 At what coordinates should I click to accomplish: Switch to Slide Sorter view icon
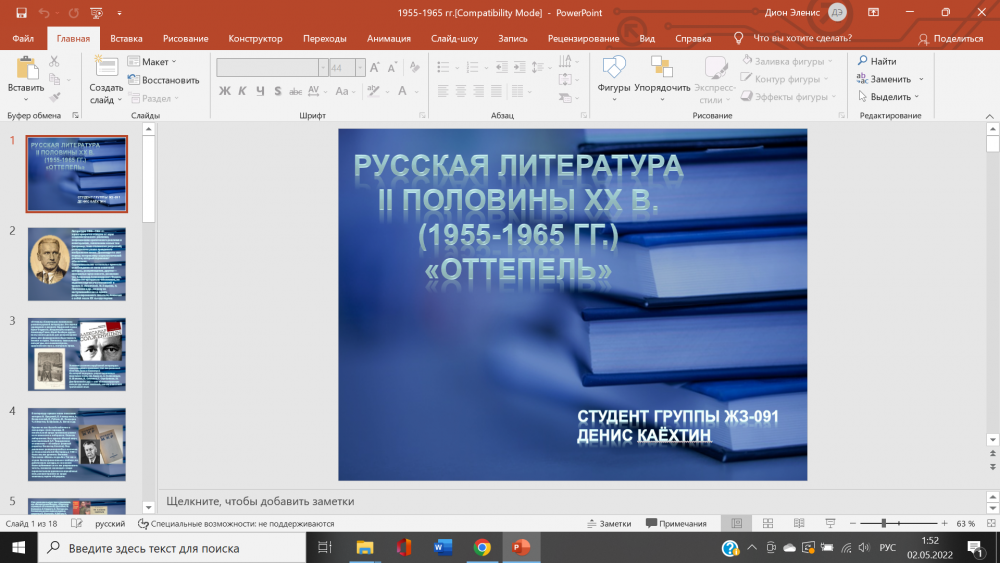[x=767, y=523]
